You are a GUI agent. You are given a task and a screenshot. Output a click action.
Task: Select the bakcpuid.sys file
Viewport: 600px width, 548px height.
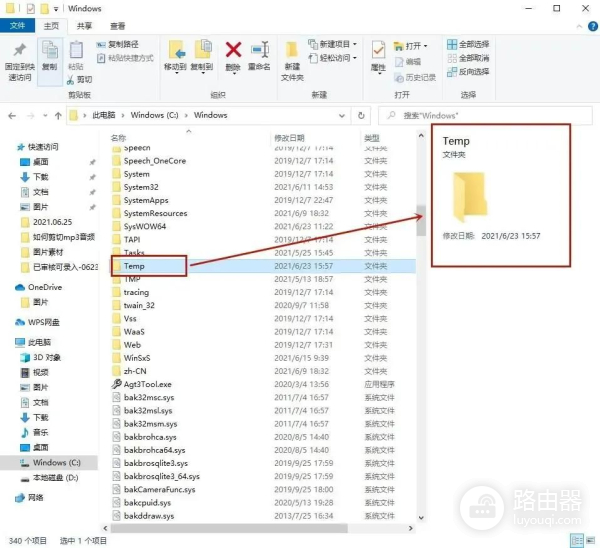[x=147, y=503]
